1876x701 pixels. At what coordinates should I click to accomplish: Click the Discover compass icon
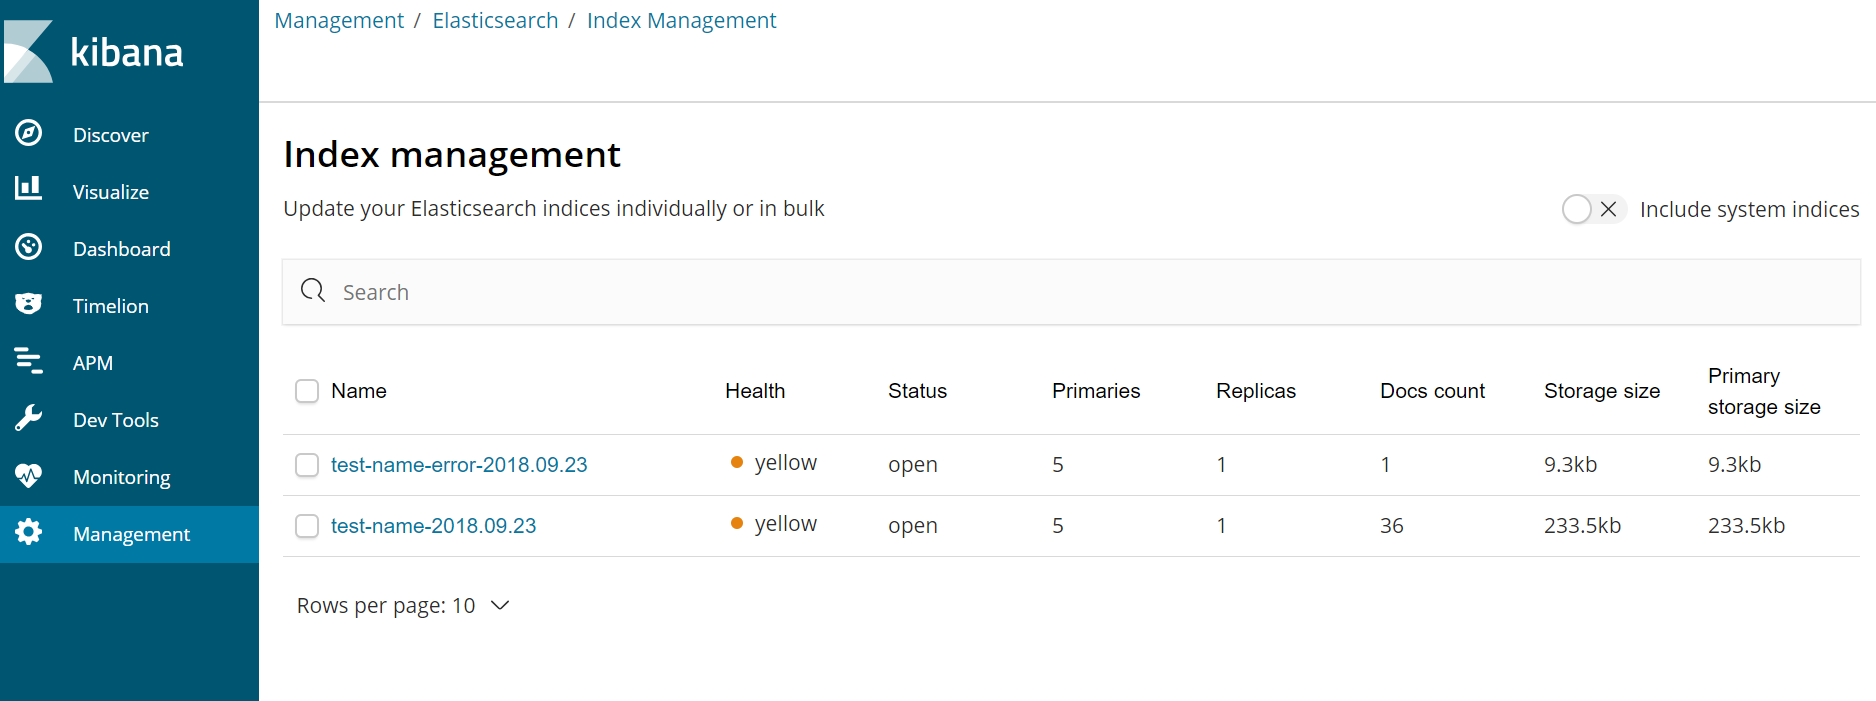click(29, 133)
